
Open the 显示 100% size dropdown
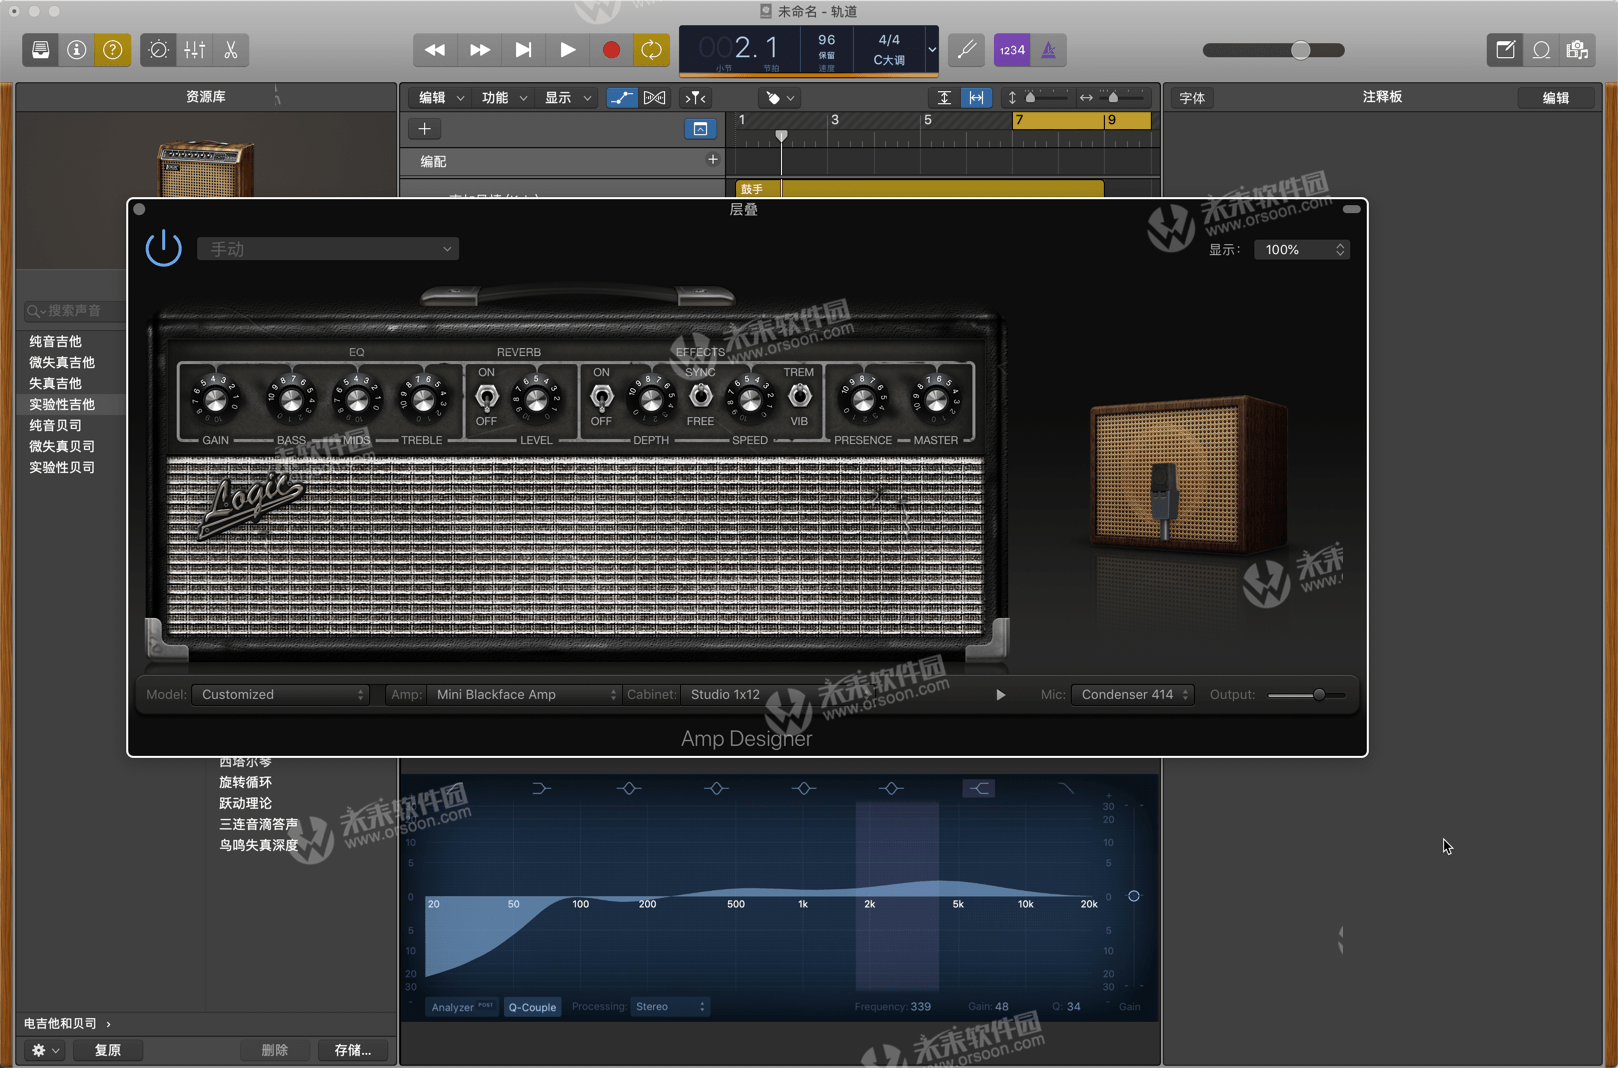click(1302, 250)
